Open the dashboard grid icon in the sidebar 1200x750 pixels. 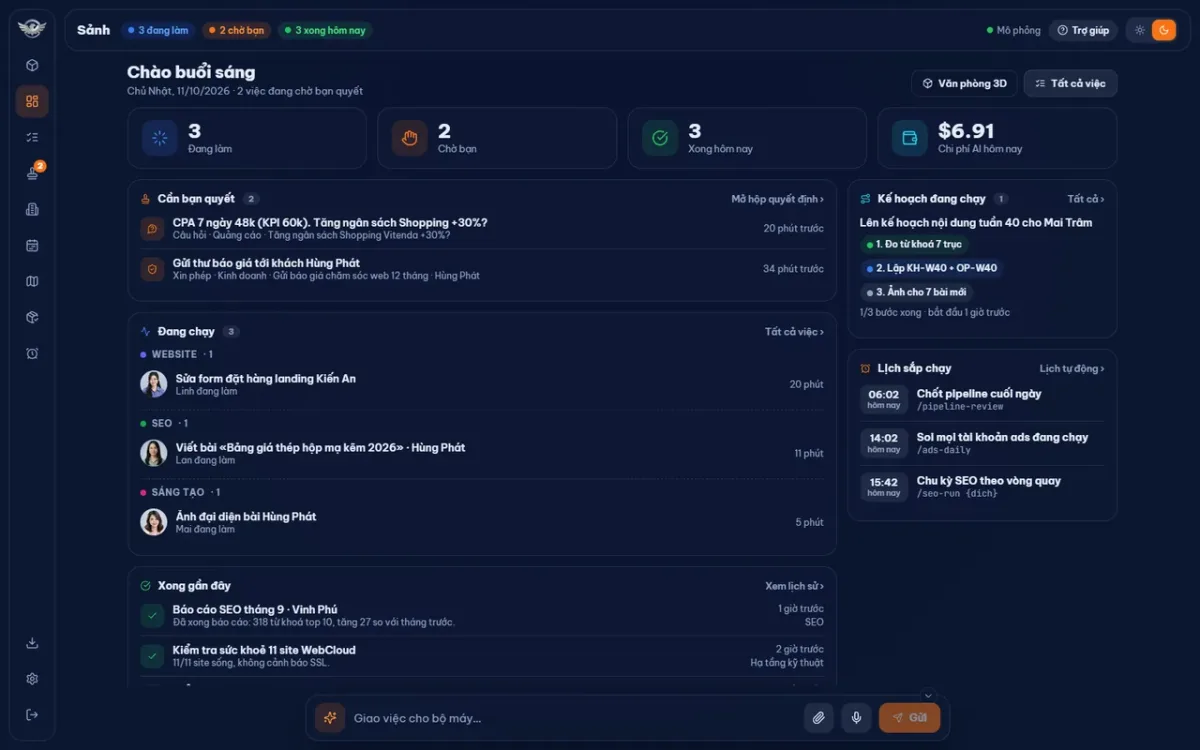[32, 101]
